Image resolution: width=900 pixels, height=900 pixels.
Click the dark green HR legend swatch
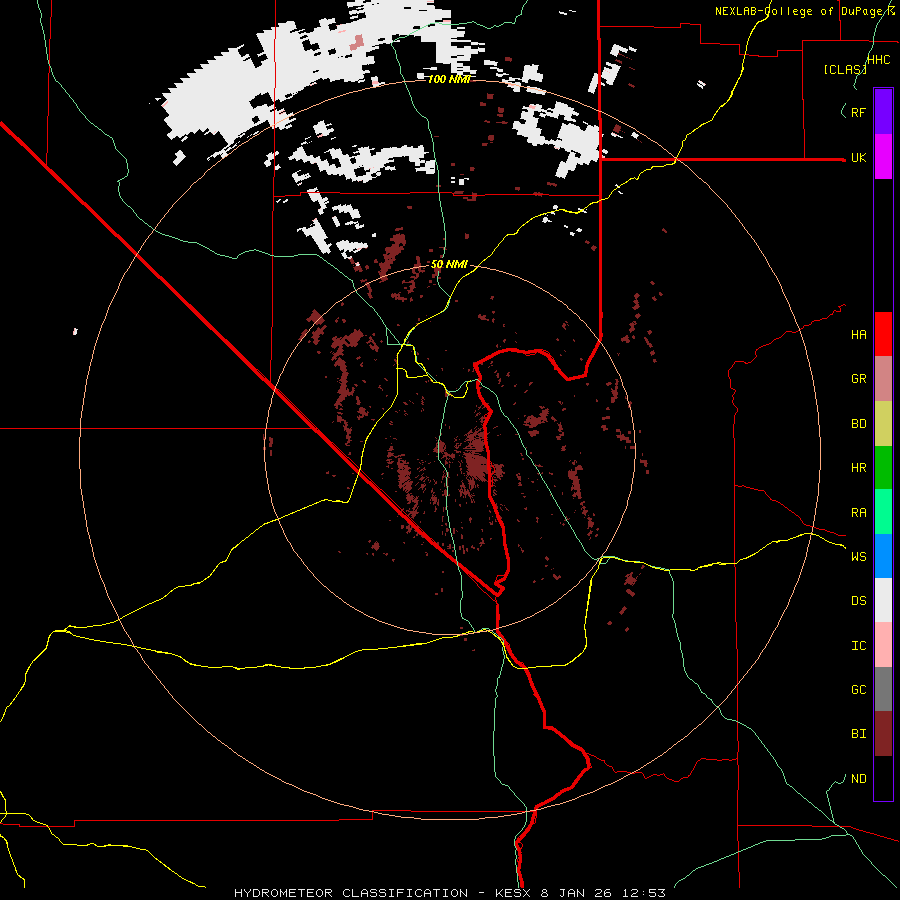pos(883,468)
